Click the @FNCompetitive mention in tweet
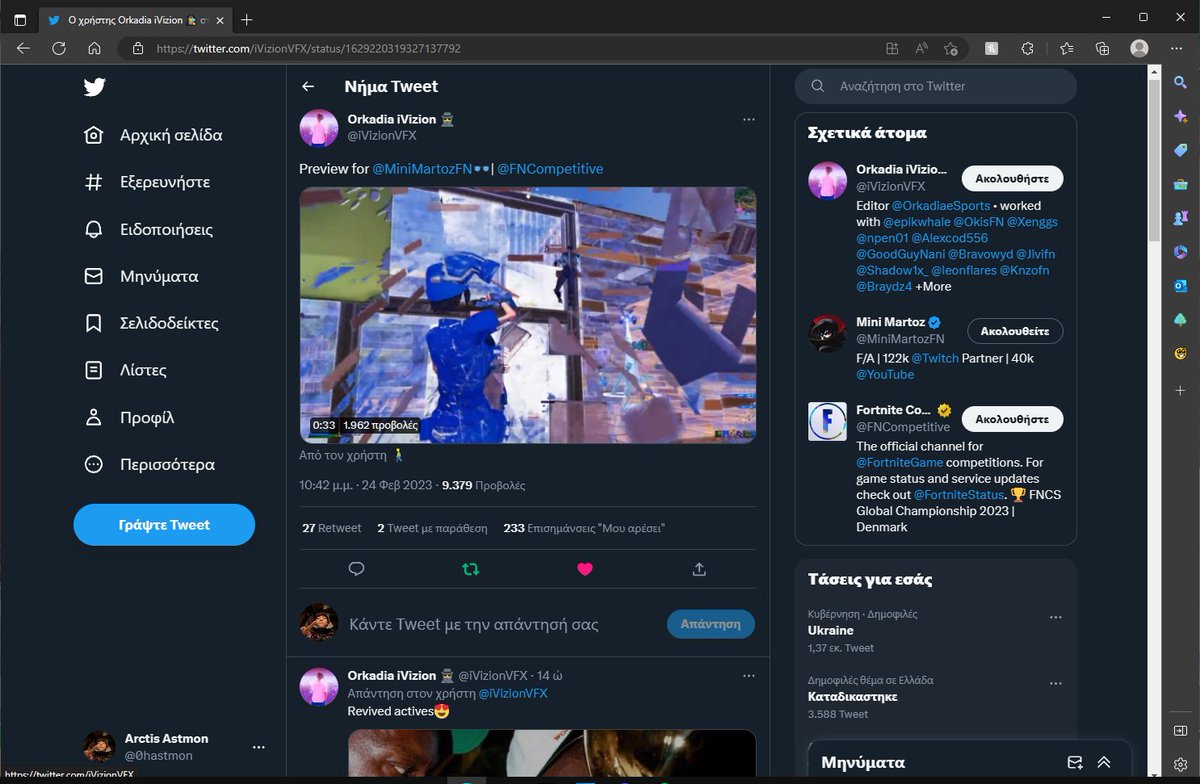 550,169
